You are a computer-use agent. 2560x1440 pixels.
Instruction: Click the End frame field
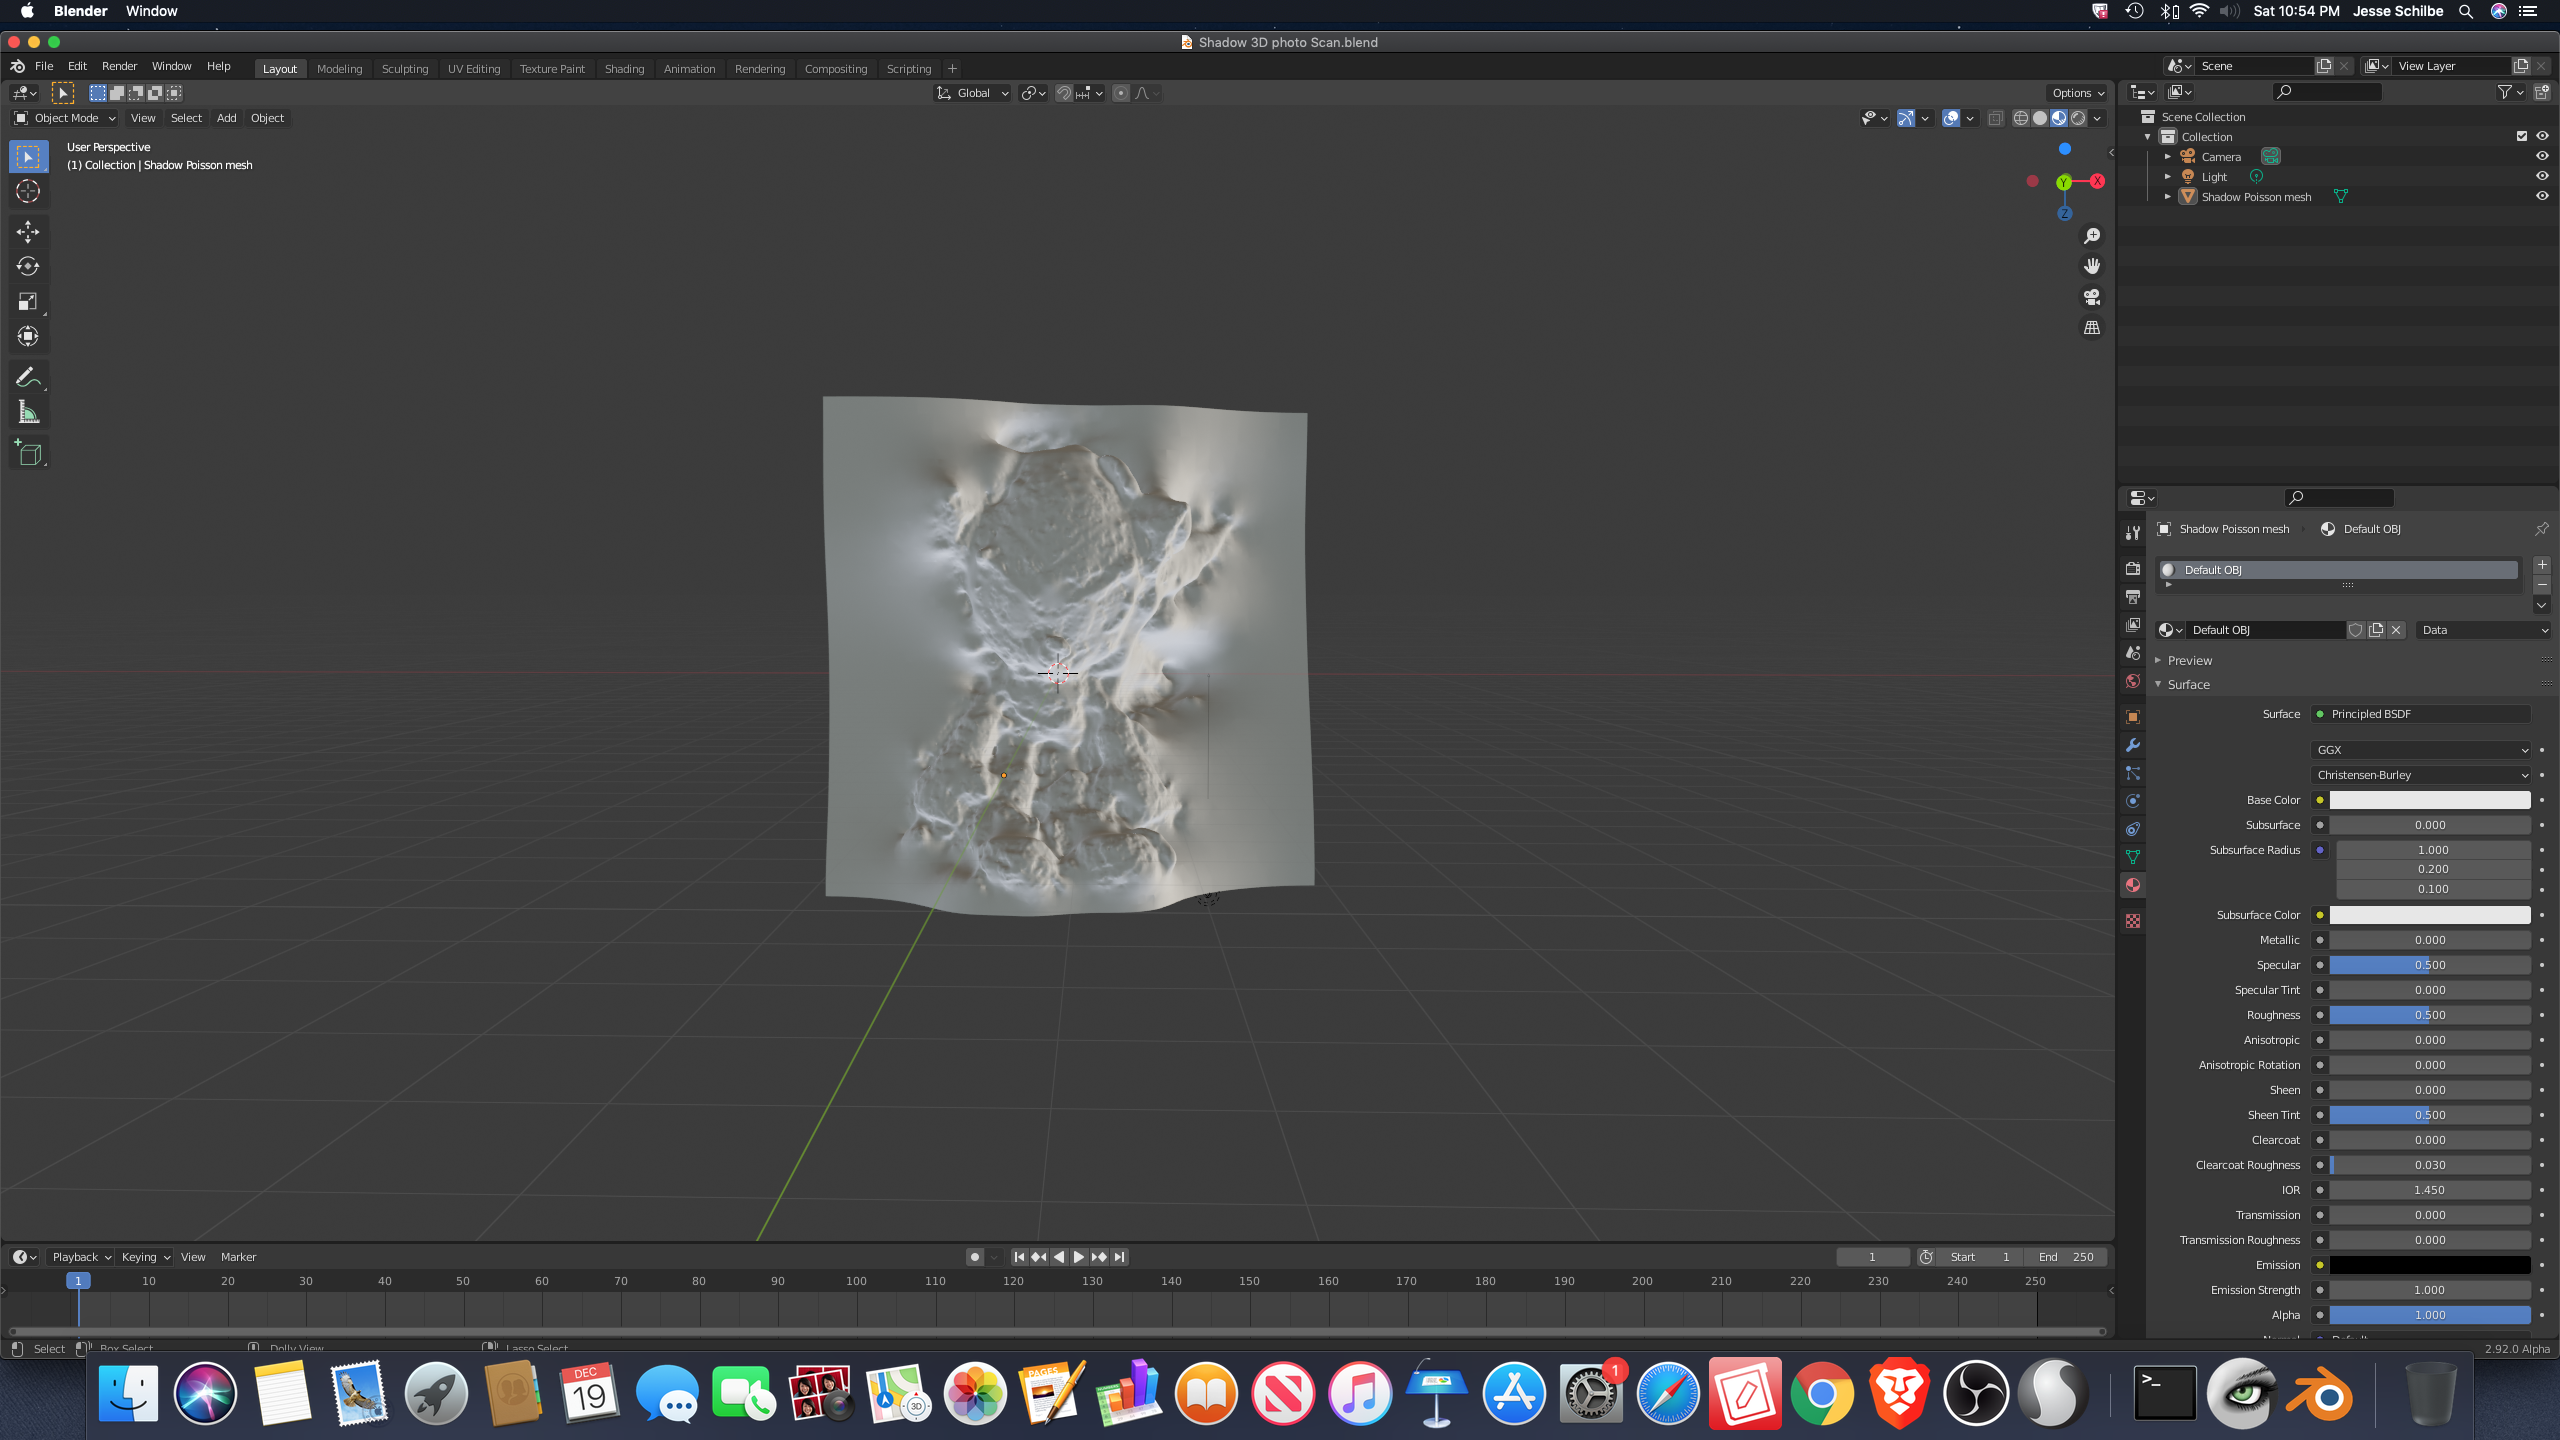[x=2066, y=1257]
